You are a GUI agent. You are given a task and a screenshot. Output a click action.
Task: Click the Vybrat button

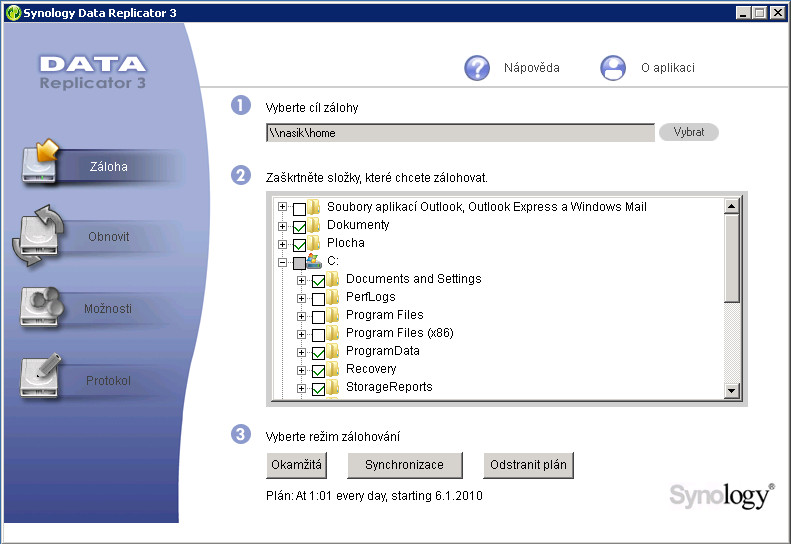point(689,132)
